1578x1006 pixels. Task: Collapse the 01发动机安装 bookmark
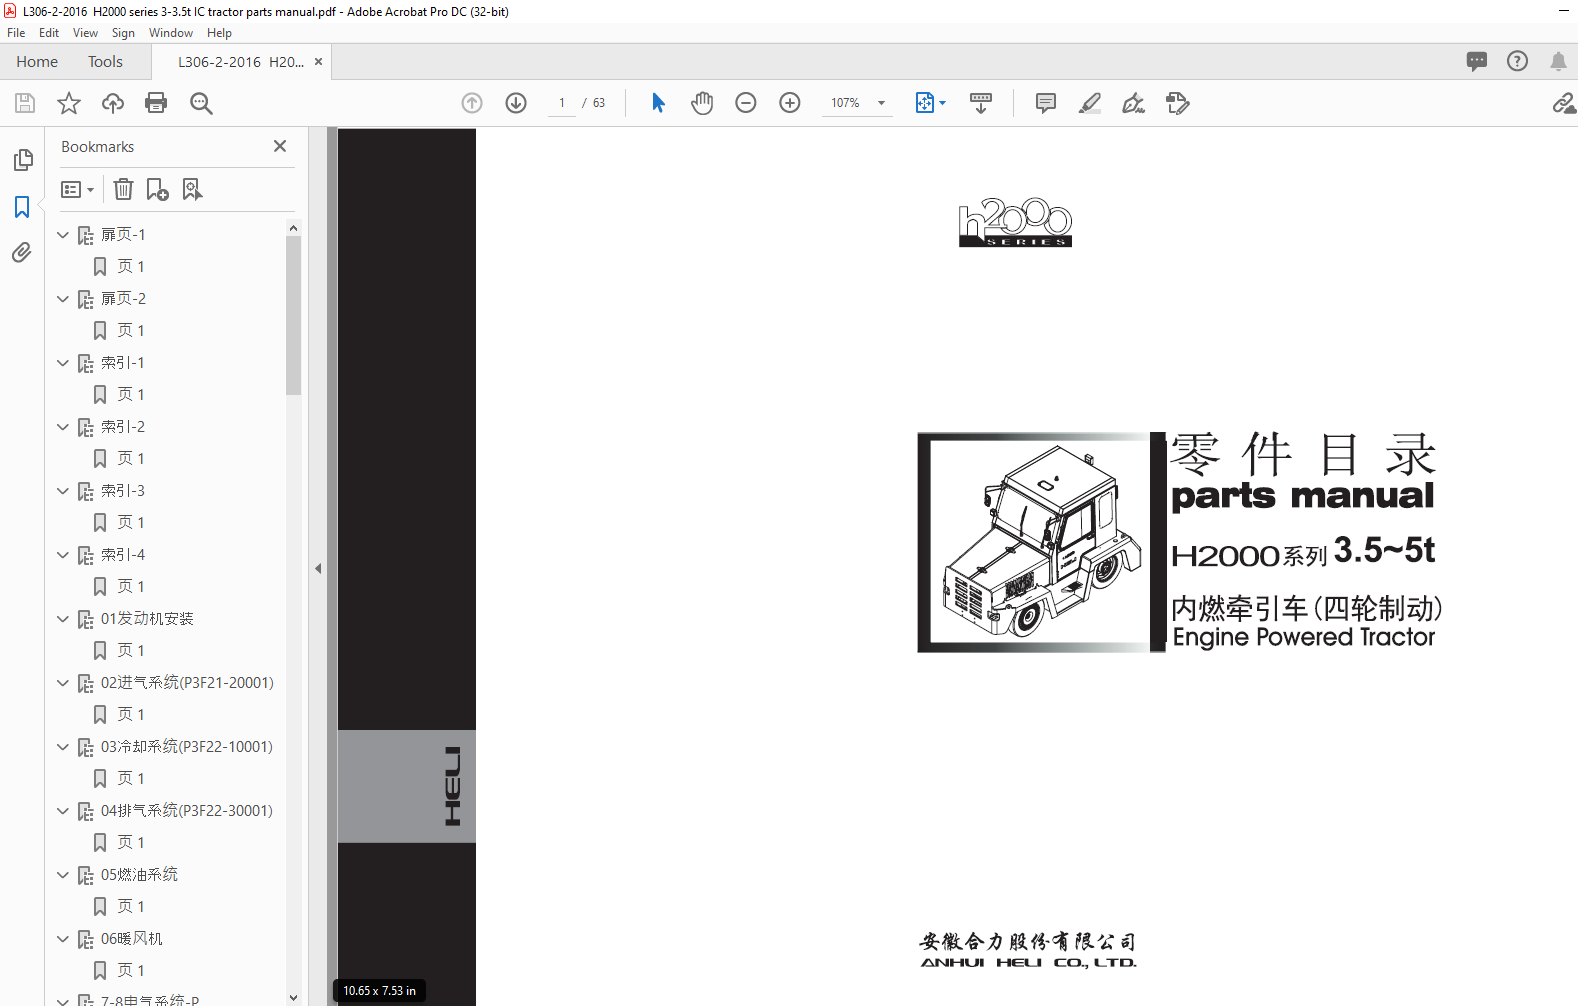[63, 619]
